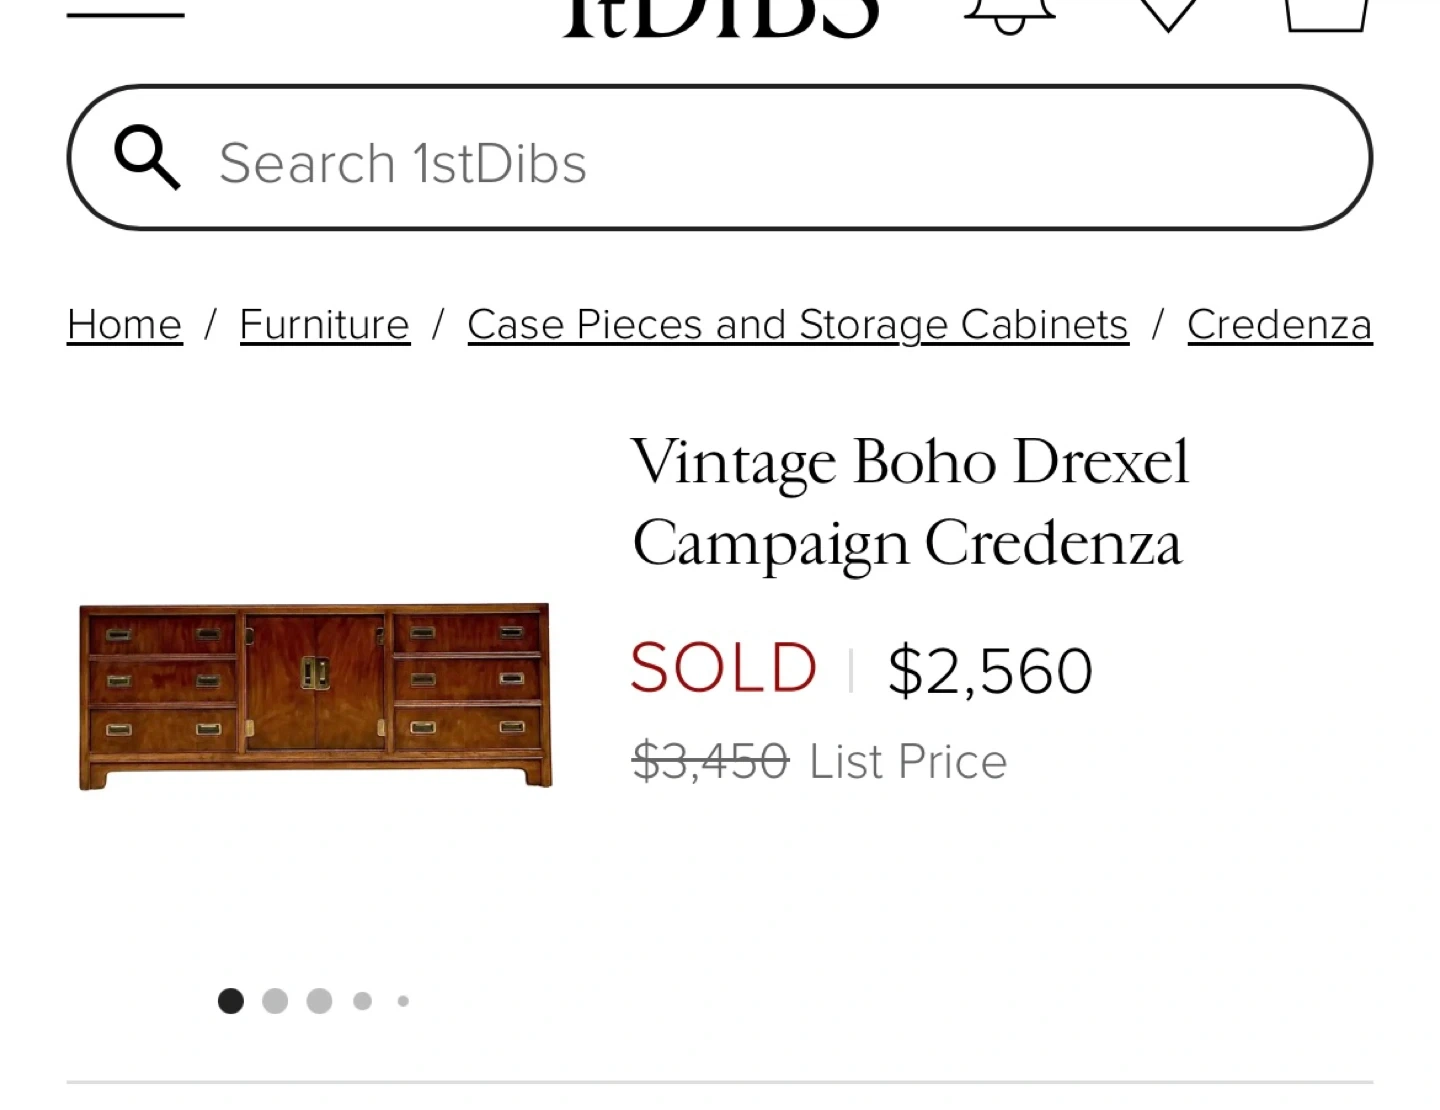Select the first carousel dot
Screen dimensions: 1440x1110
[231, 1001]
